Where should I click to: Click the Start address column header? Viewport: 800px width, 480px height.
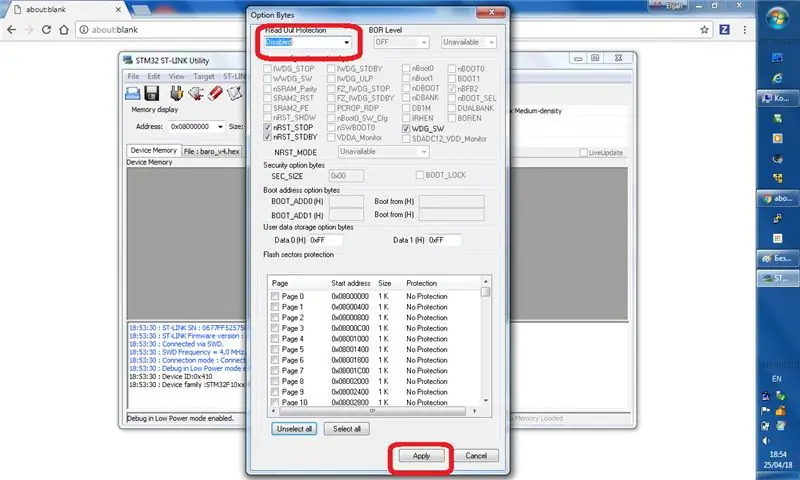click(x=351, y=283)
